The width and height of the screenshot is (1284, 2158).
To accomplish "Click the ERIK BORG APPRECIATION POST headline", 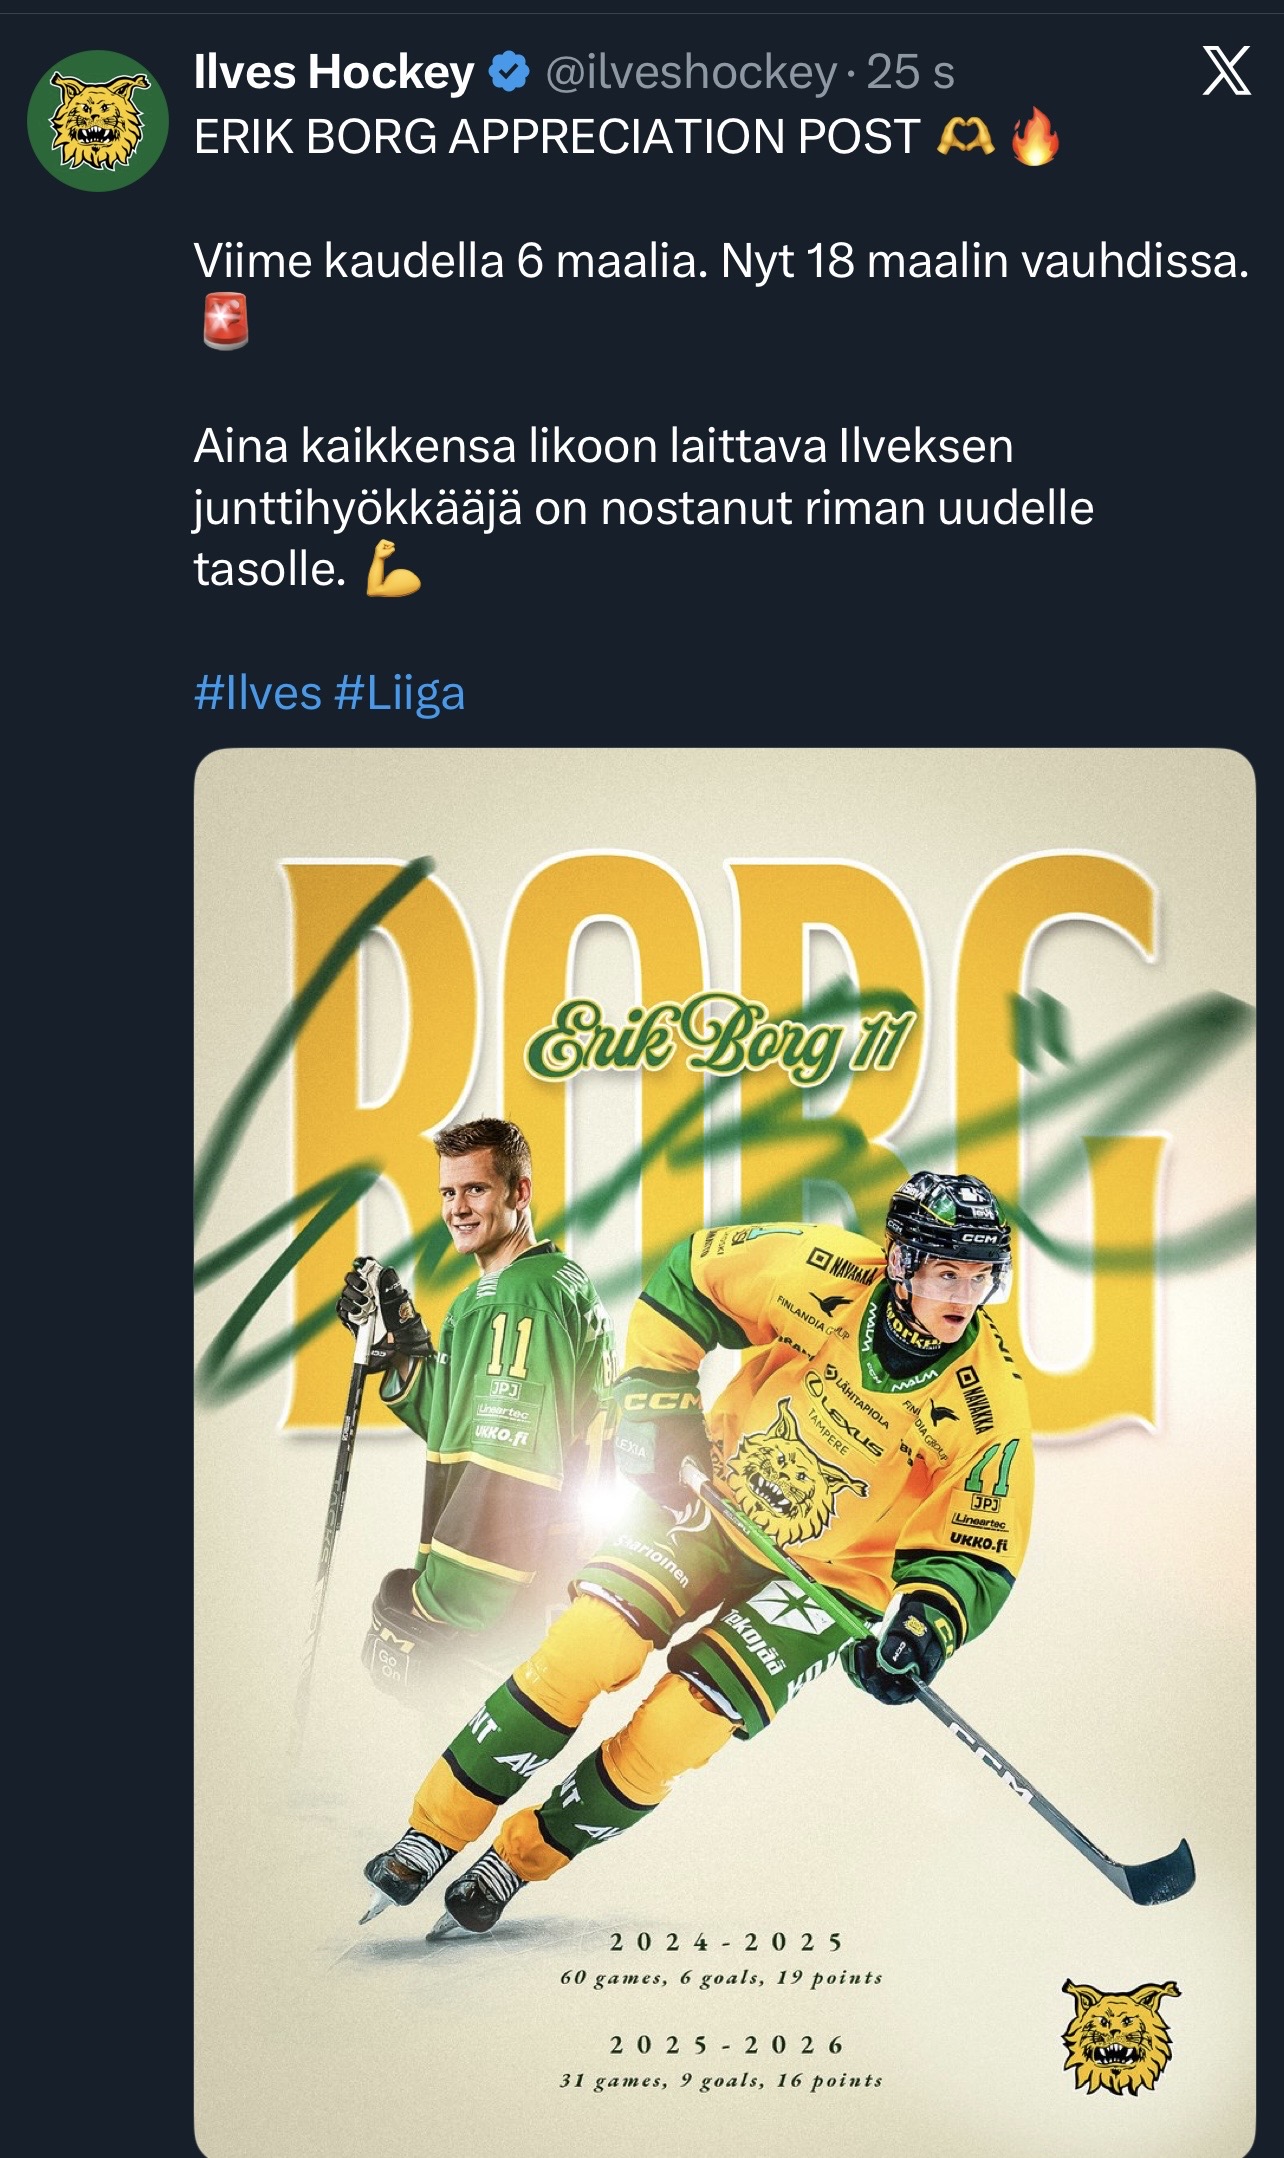I will tap(556, 137).
